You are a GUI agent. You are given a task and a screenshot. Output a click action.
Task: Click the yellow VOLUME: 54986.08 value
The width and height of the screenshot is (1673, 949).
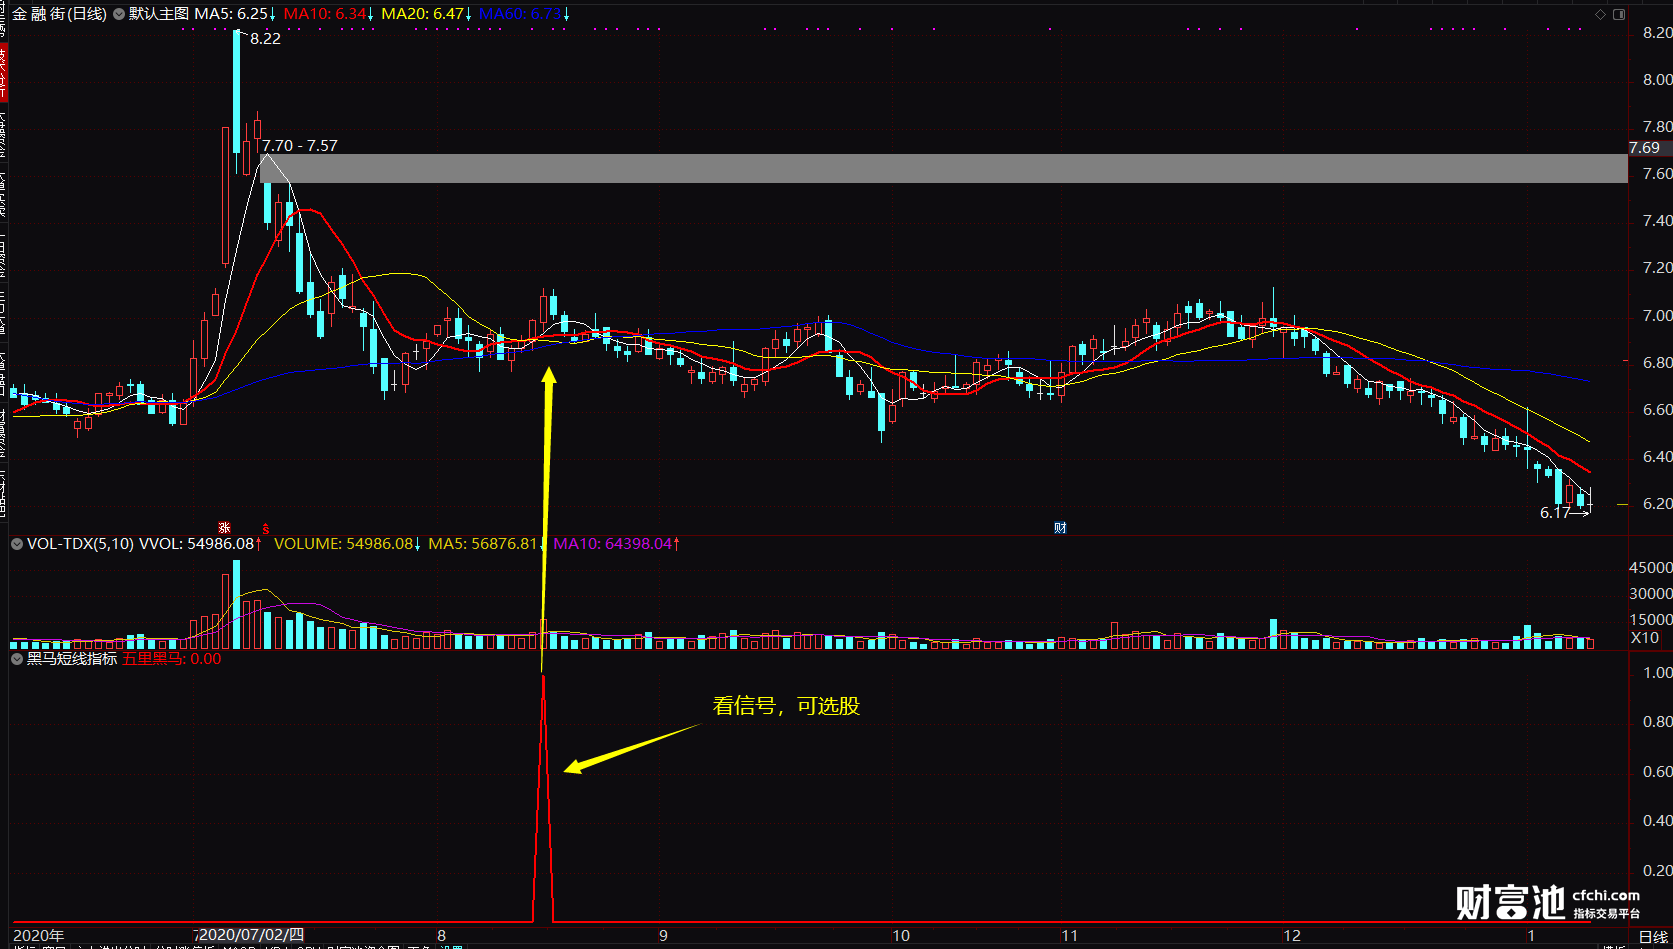343,544
